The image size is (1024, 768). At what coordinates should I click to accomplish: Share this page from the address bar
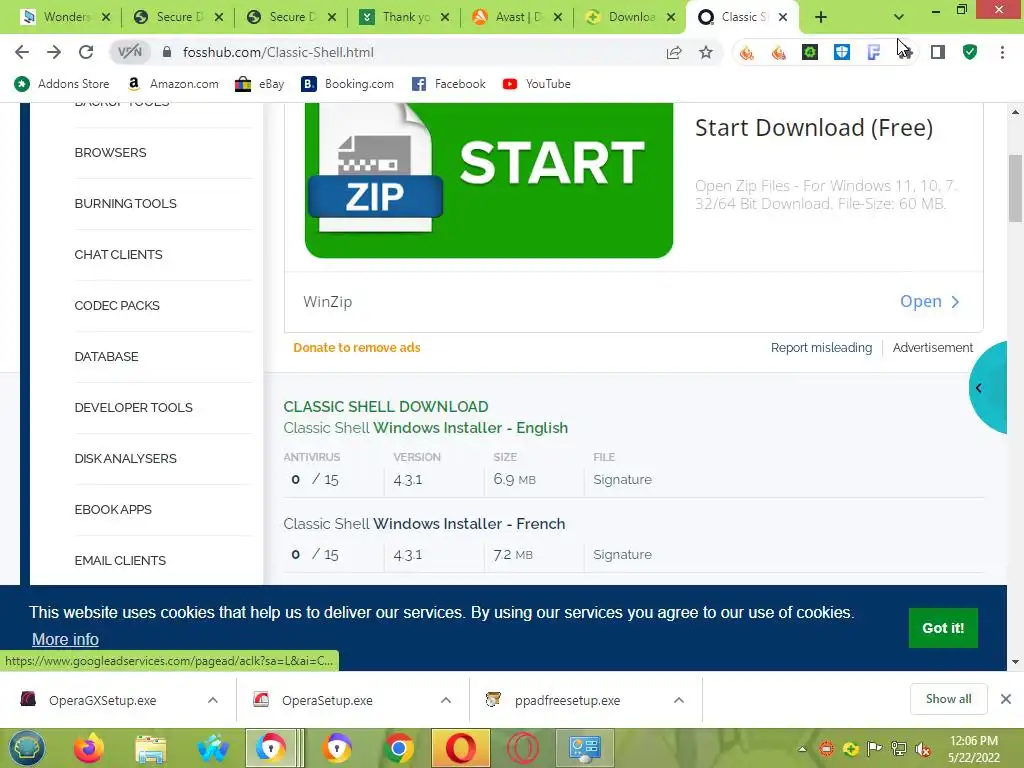673,52
